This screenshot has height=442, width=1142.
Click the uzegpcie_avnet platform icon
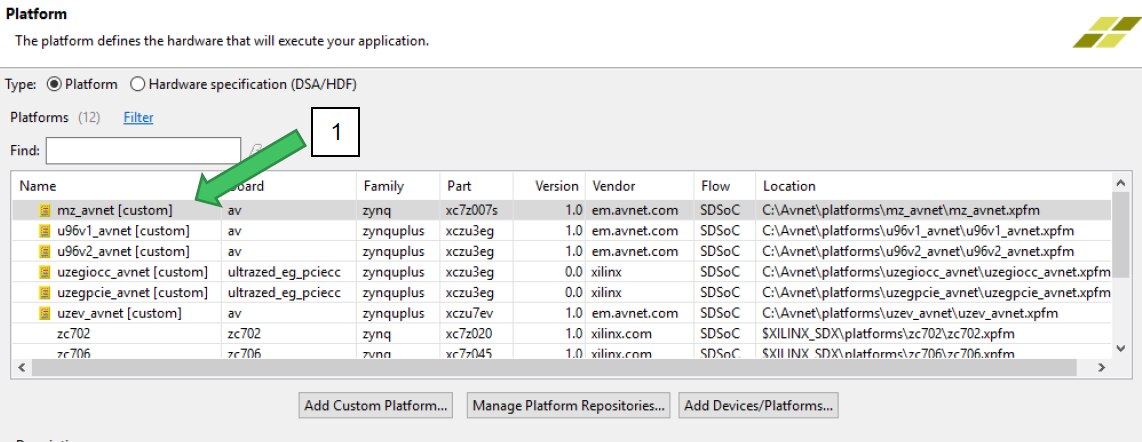tap(45, 292)
